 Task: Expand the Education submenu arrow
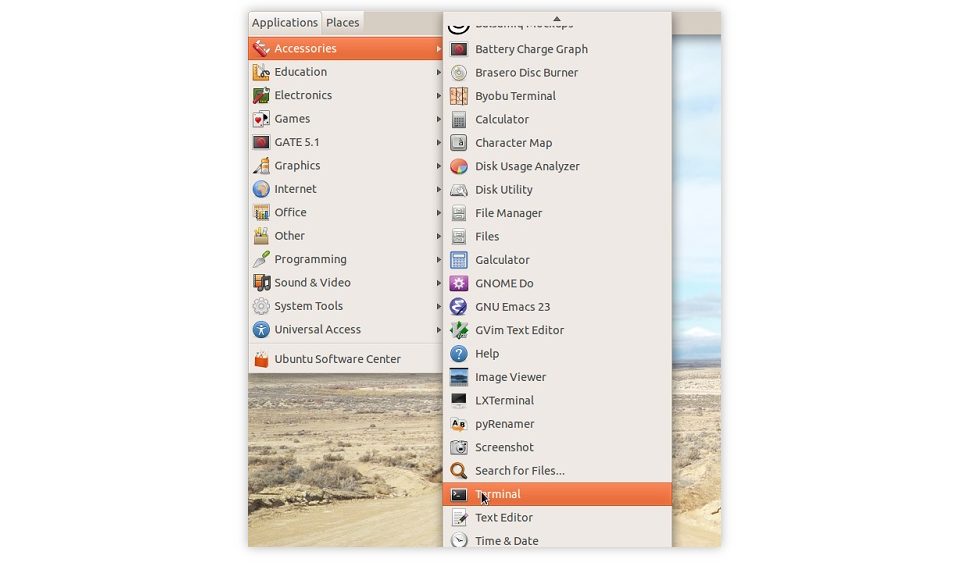(438, 72)
